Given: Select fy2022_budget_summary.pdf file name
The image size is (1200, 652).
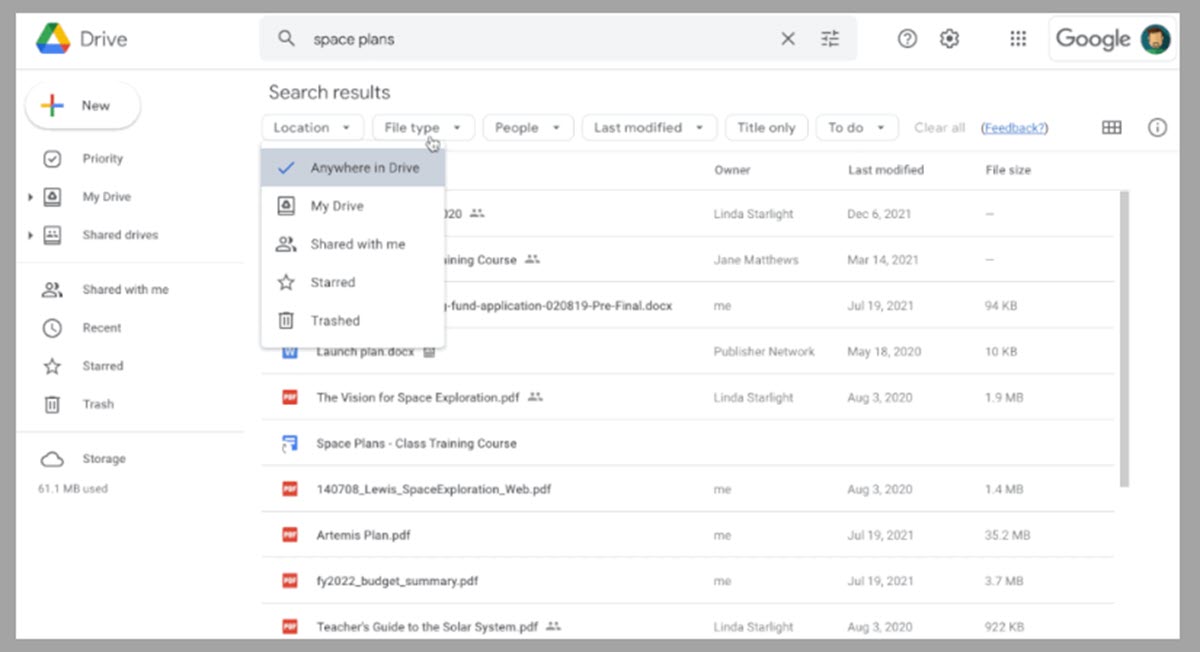Looking at the screenshot, I should pyautogui.click(x=397, y=581).
